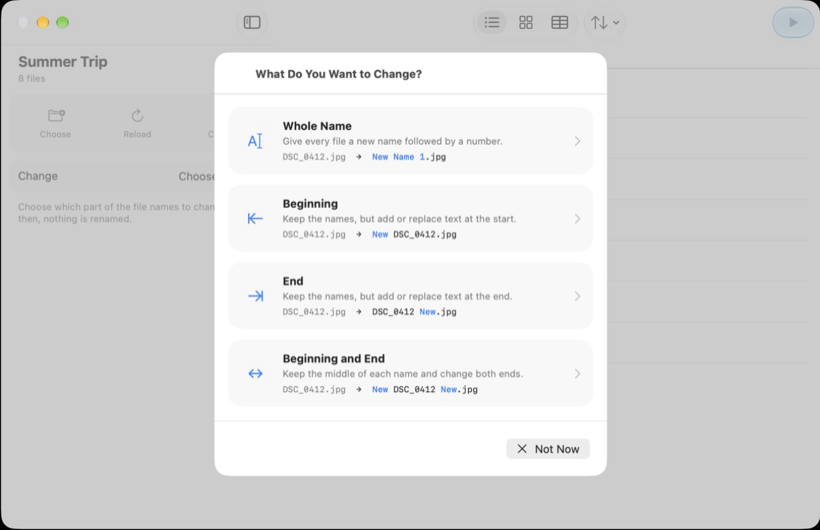820x530 pixels.
Task: Select the Whole Name option
Action: (411, 141)
